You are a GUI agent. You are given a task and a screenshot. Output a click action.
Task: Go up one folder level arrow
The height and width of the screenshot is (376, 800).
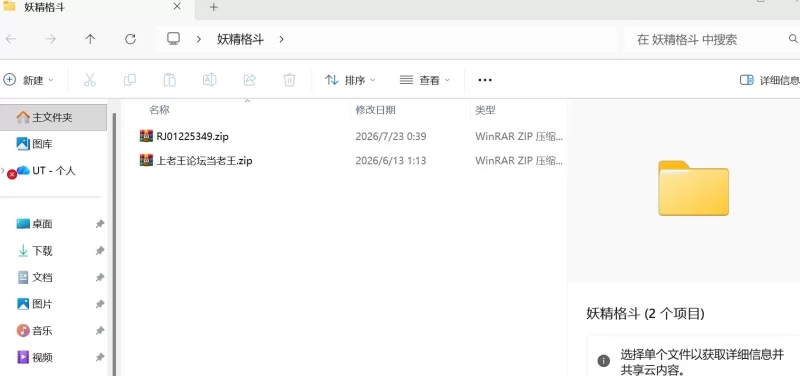[x=90, y=39]
